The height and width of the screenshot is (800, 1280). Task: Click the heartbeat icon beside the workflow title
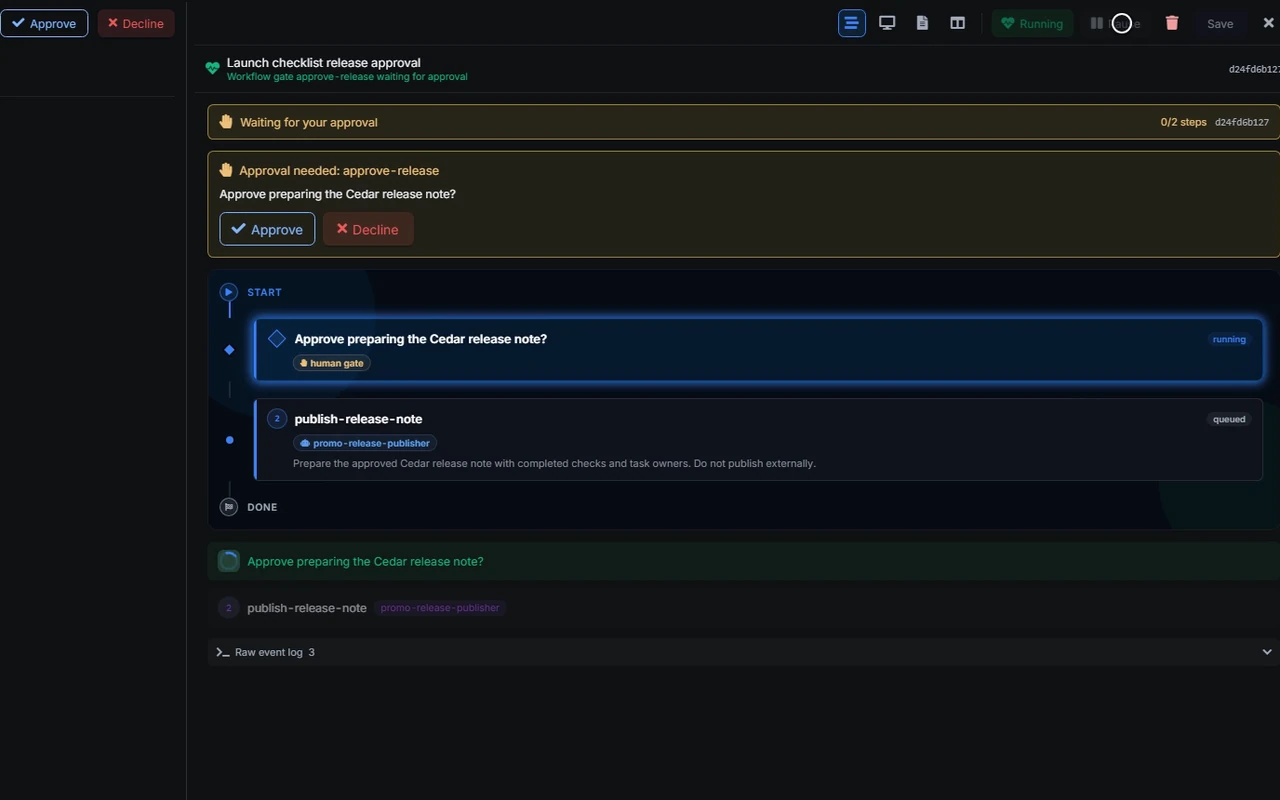(x=212, y=69)
